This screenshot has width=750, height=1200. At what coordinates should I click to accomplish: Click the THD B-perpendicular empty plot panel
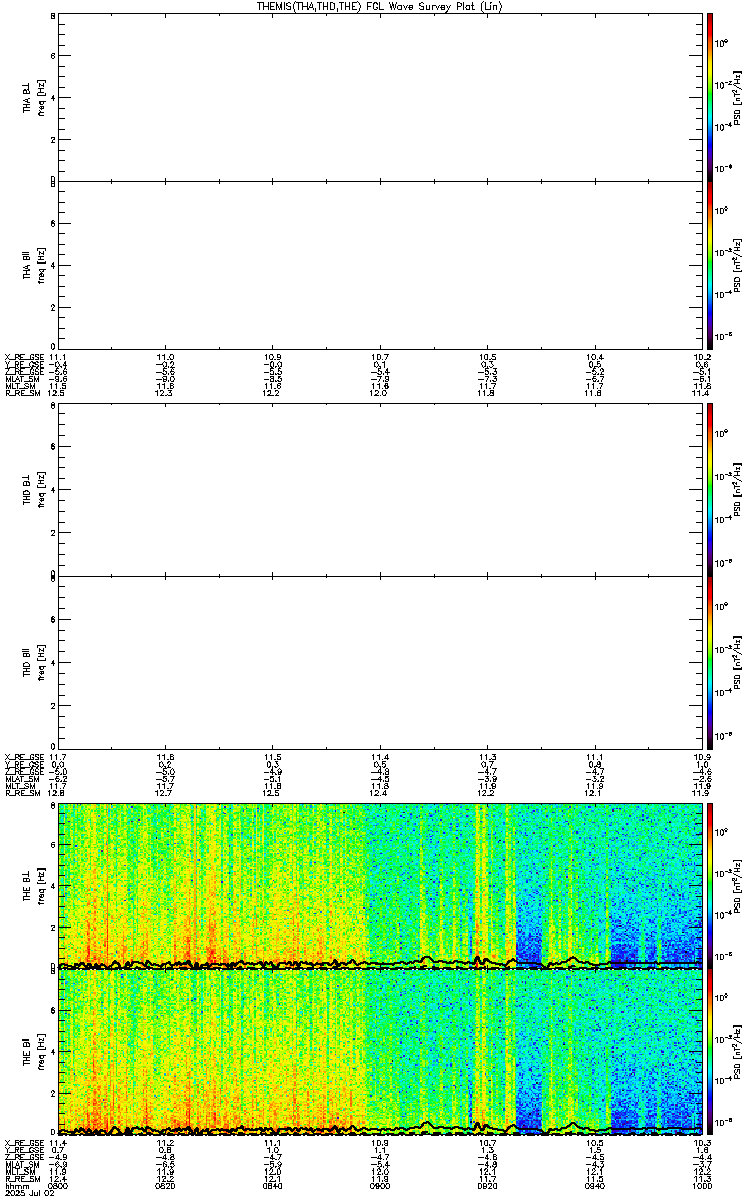click(x=379, y=490)
